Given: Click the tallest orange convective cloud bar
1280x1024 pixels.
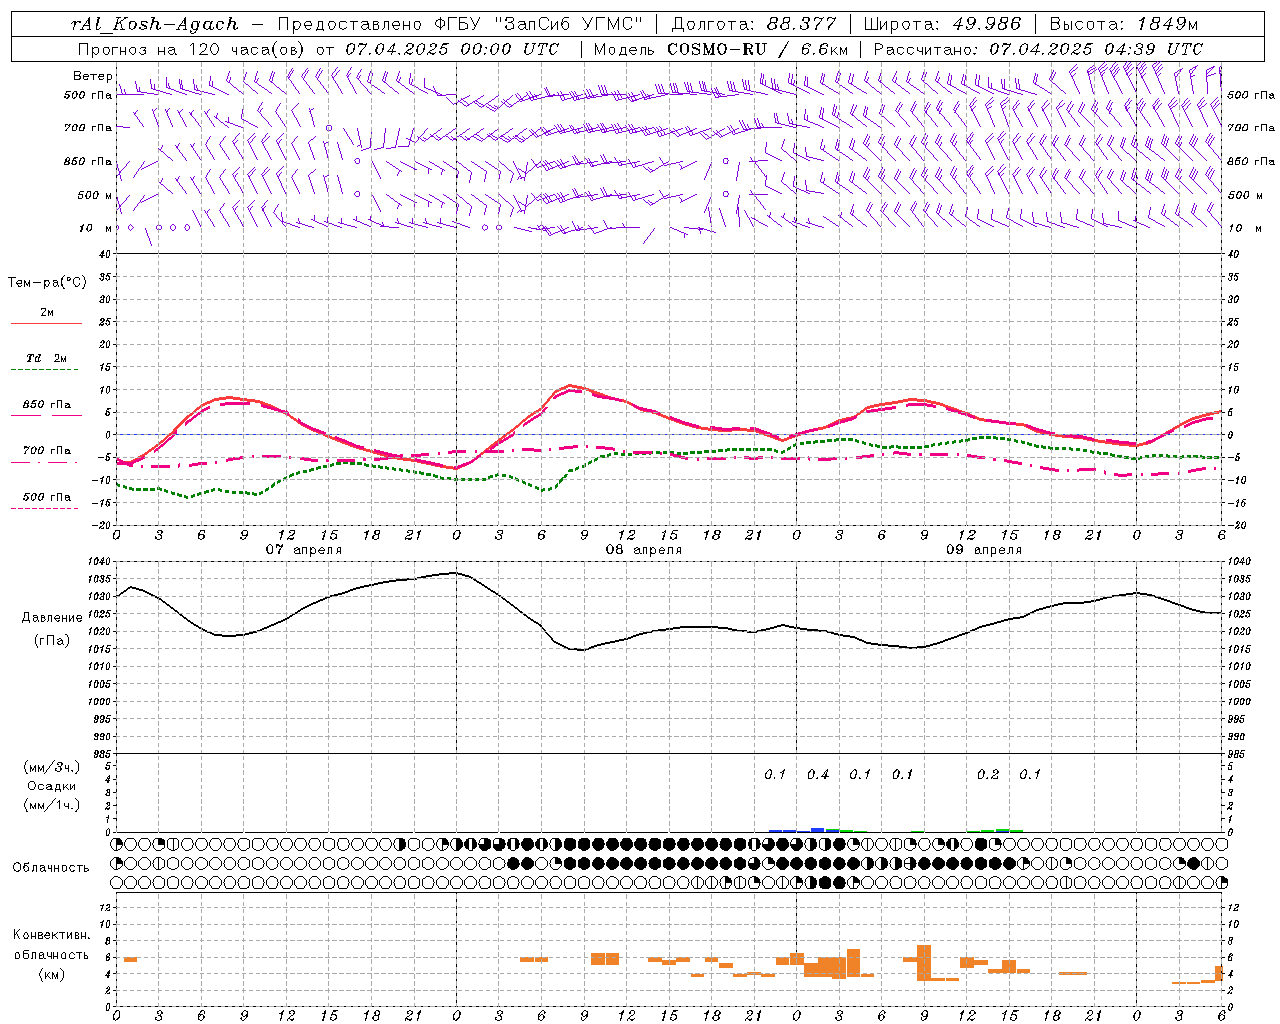Looking at the screenshot, I should pos(924,963).
